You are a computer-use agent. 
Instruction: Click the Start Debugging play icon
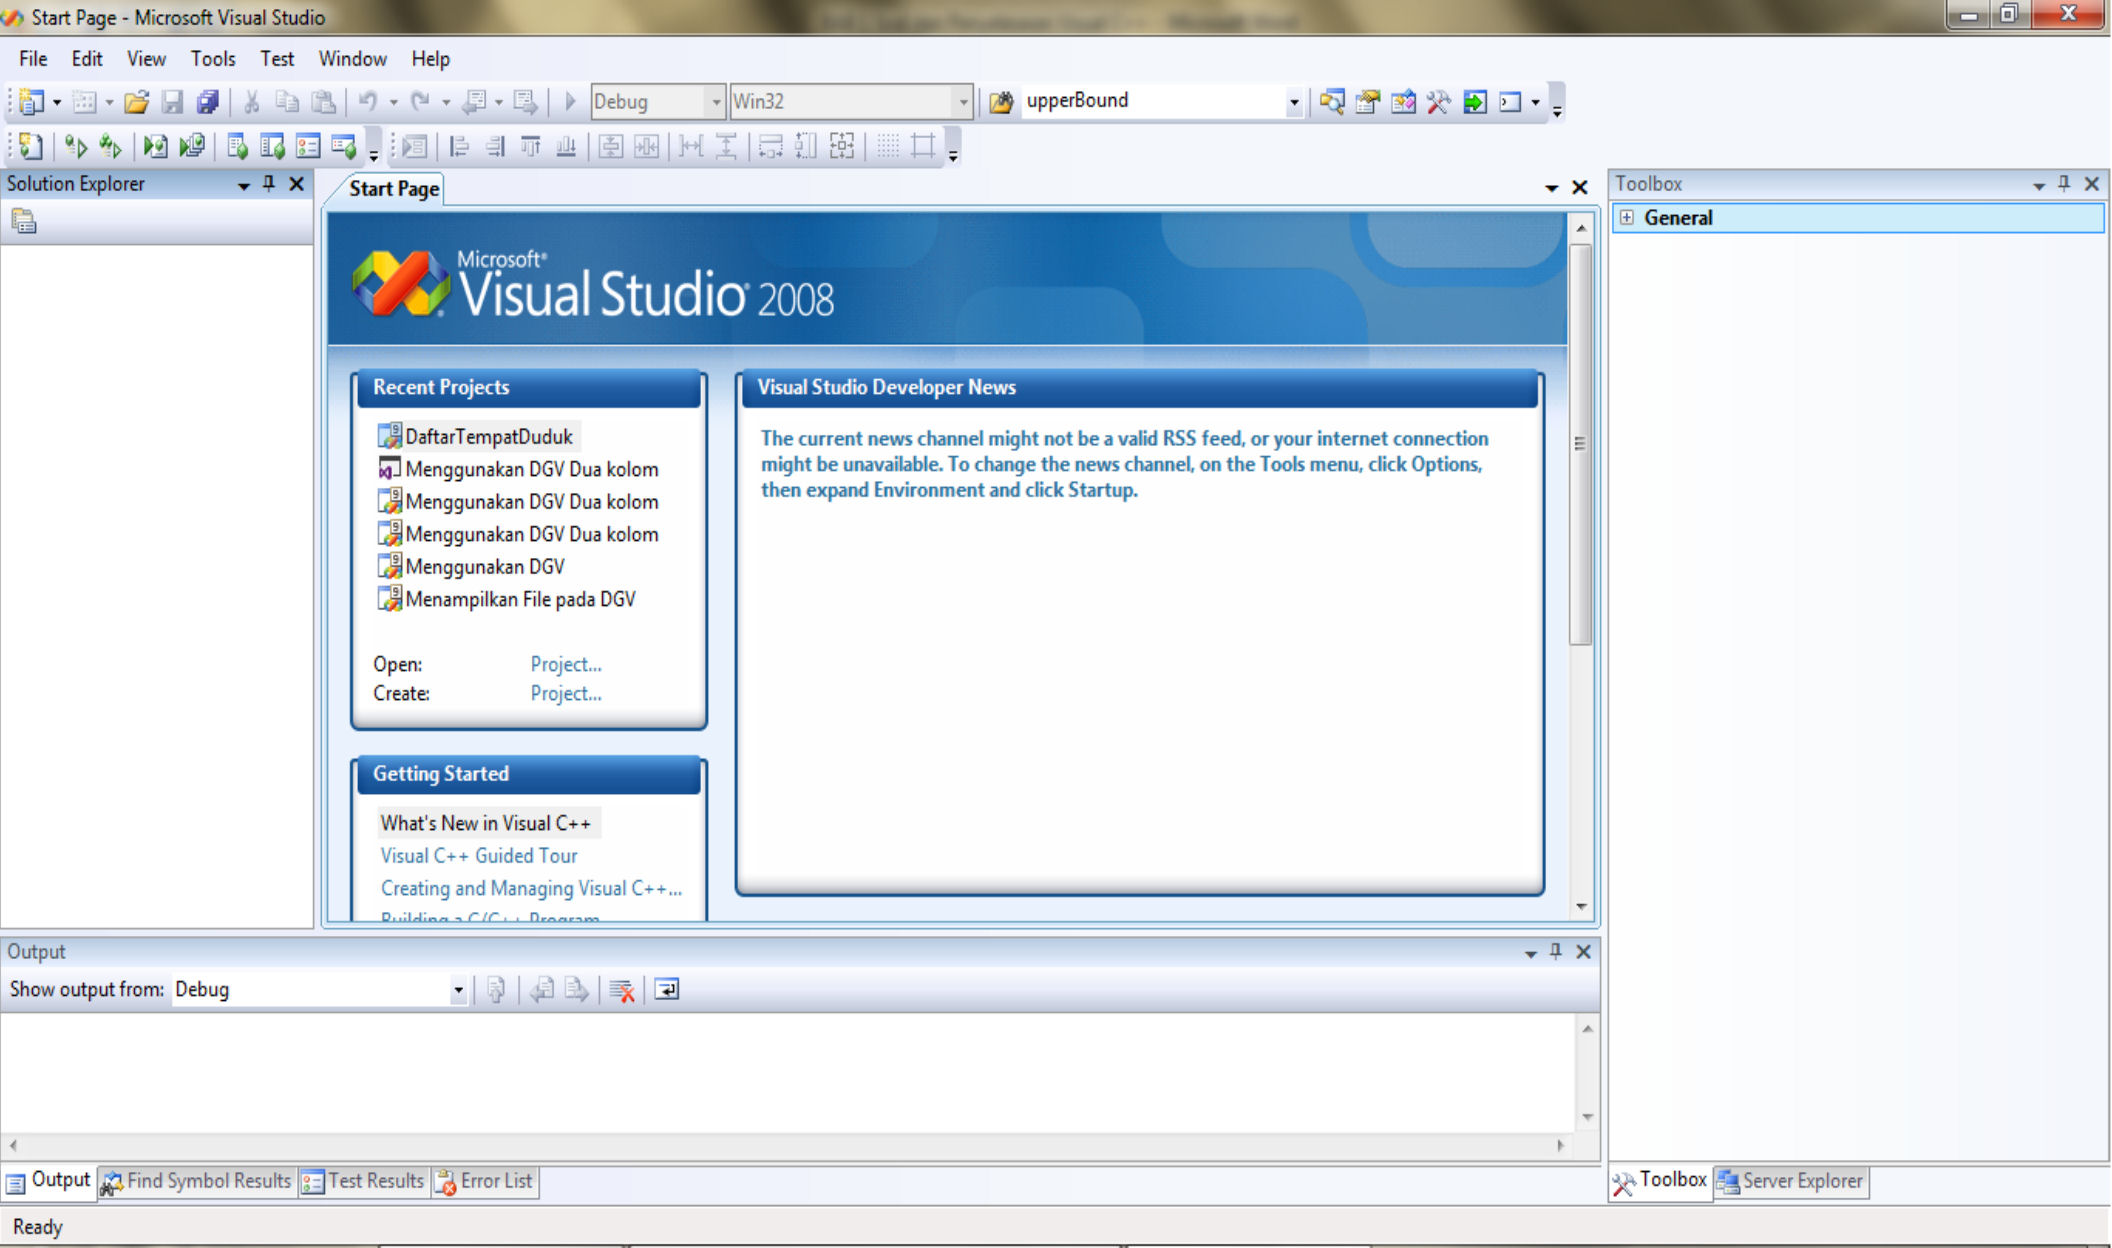pos(570,102)
